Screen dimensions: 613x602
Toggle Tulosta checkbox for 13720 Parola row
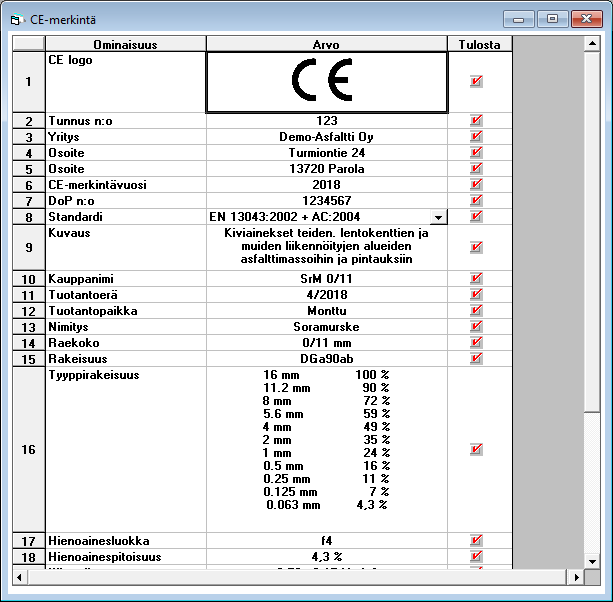pyautogui.click(x=476, y=169)
